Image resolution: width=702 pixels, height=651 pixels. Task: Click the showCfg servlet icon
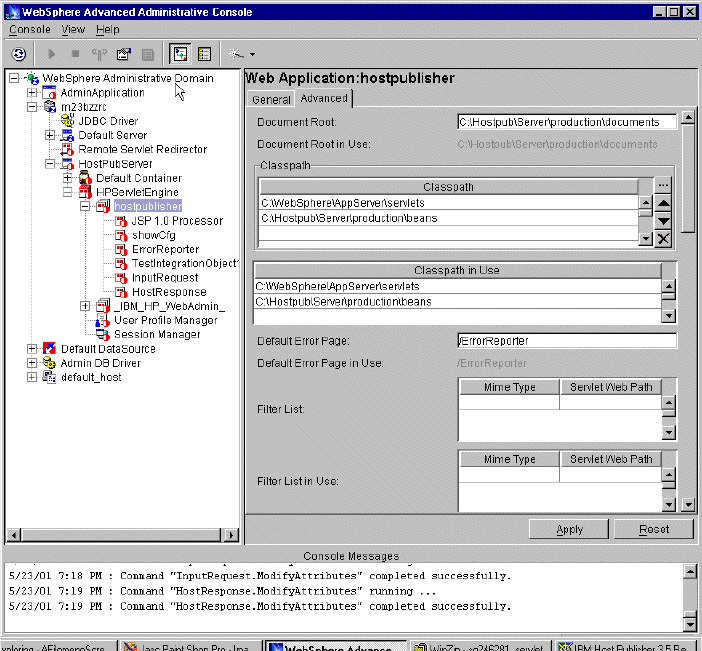click(121, 235)
